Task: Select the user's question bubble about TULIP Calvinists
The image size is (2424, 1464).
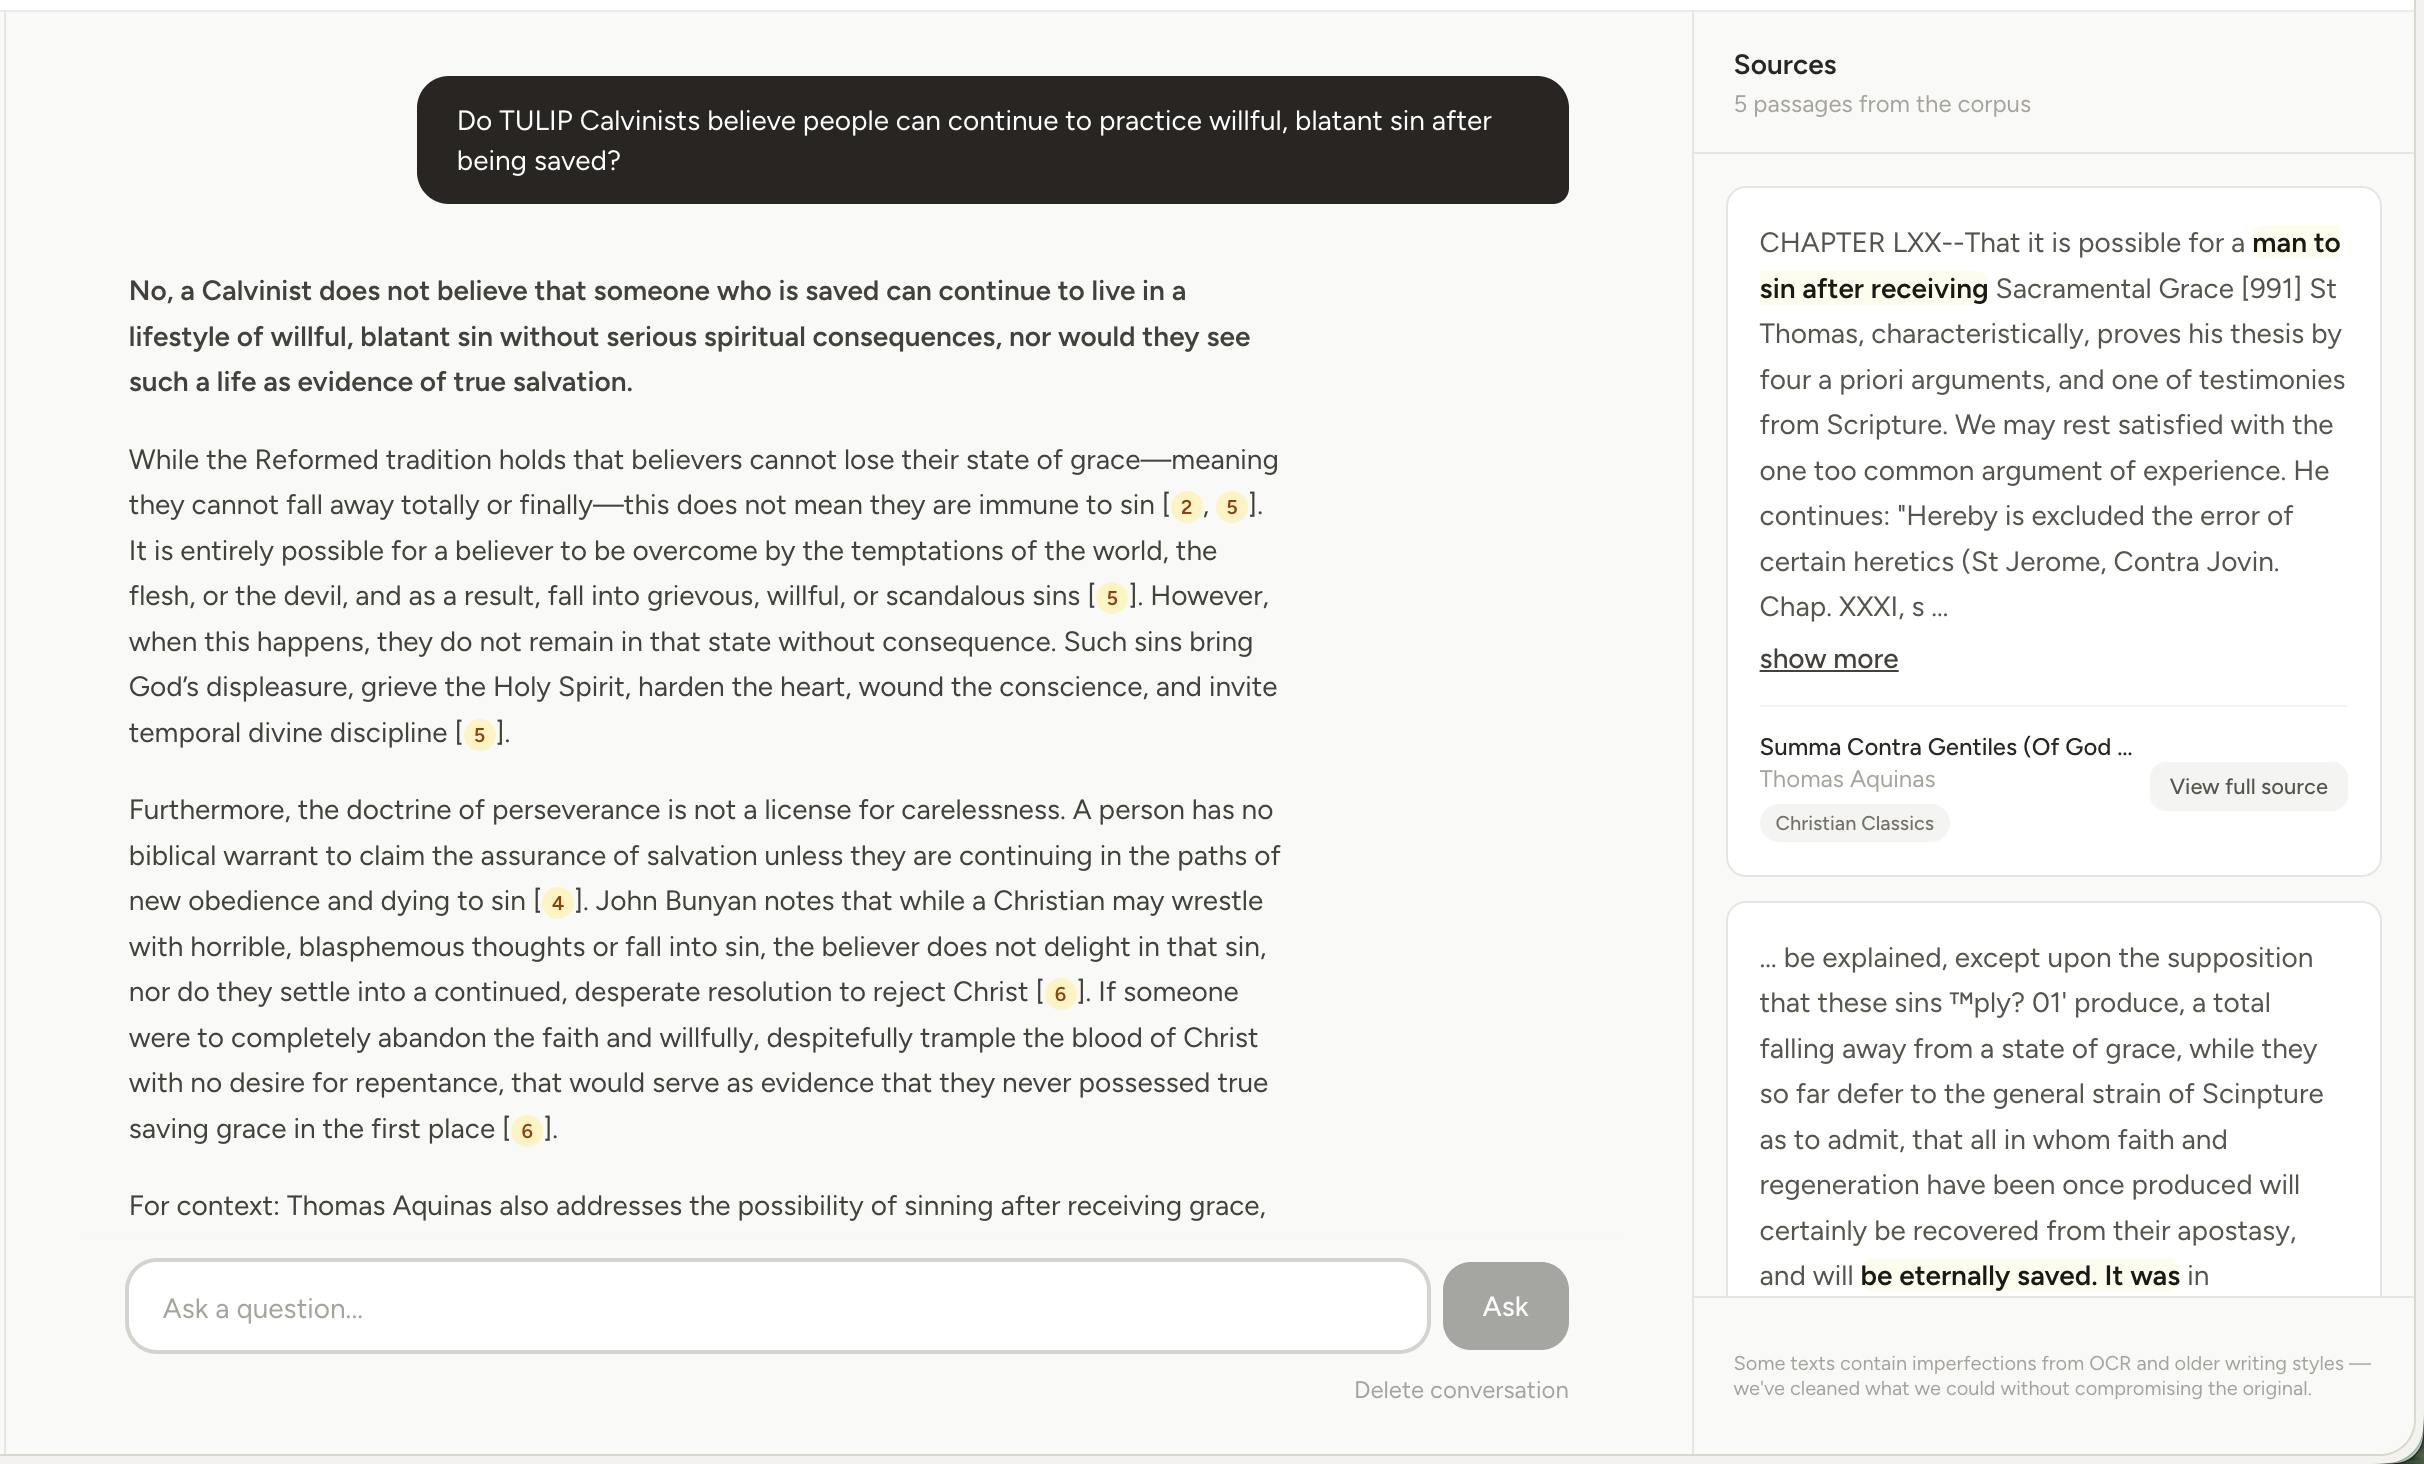Action: pyautogui.click(x=992, y=140)
